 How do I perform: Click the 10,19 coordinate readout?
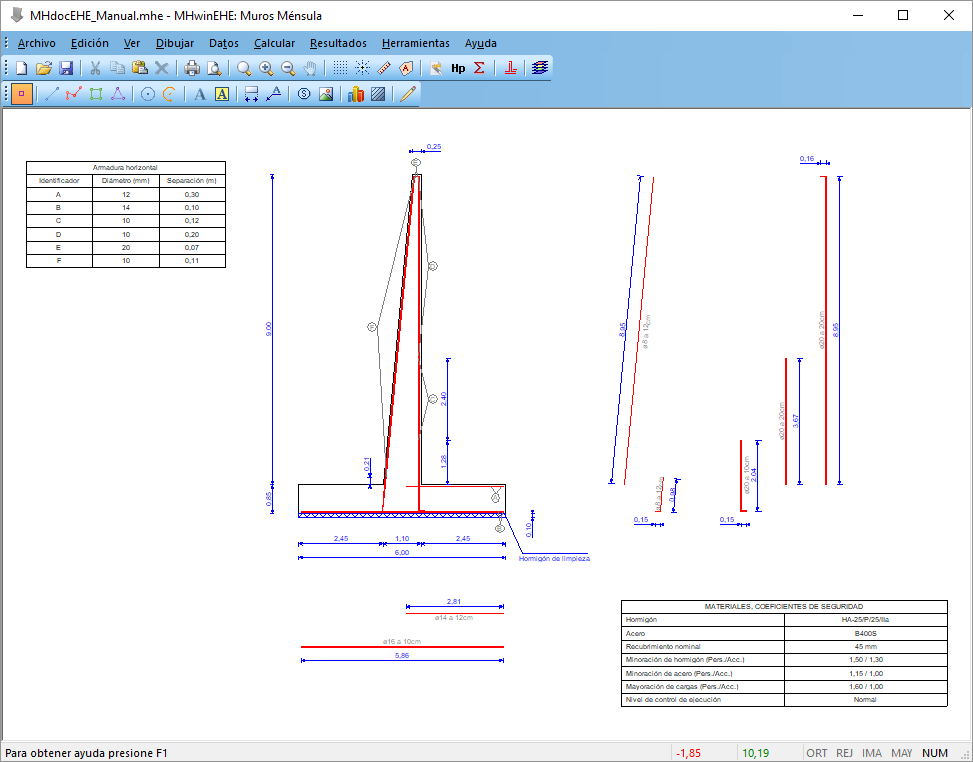(755, 753)
